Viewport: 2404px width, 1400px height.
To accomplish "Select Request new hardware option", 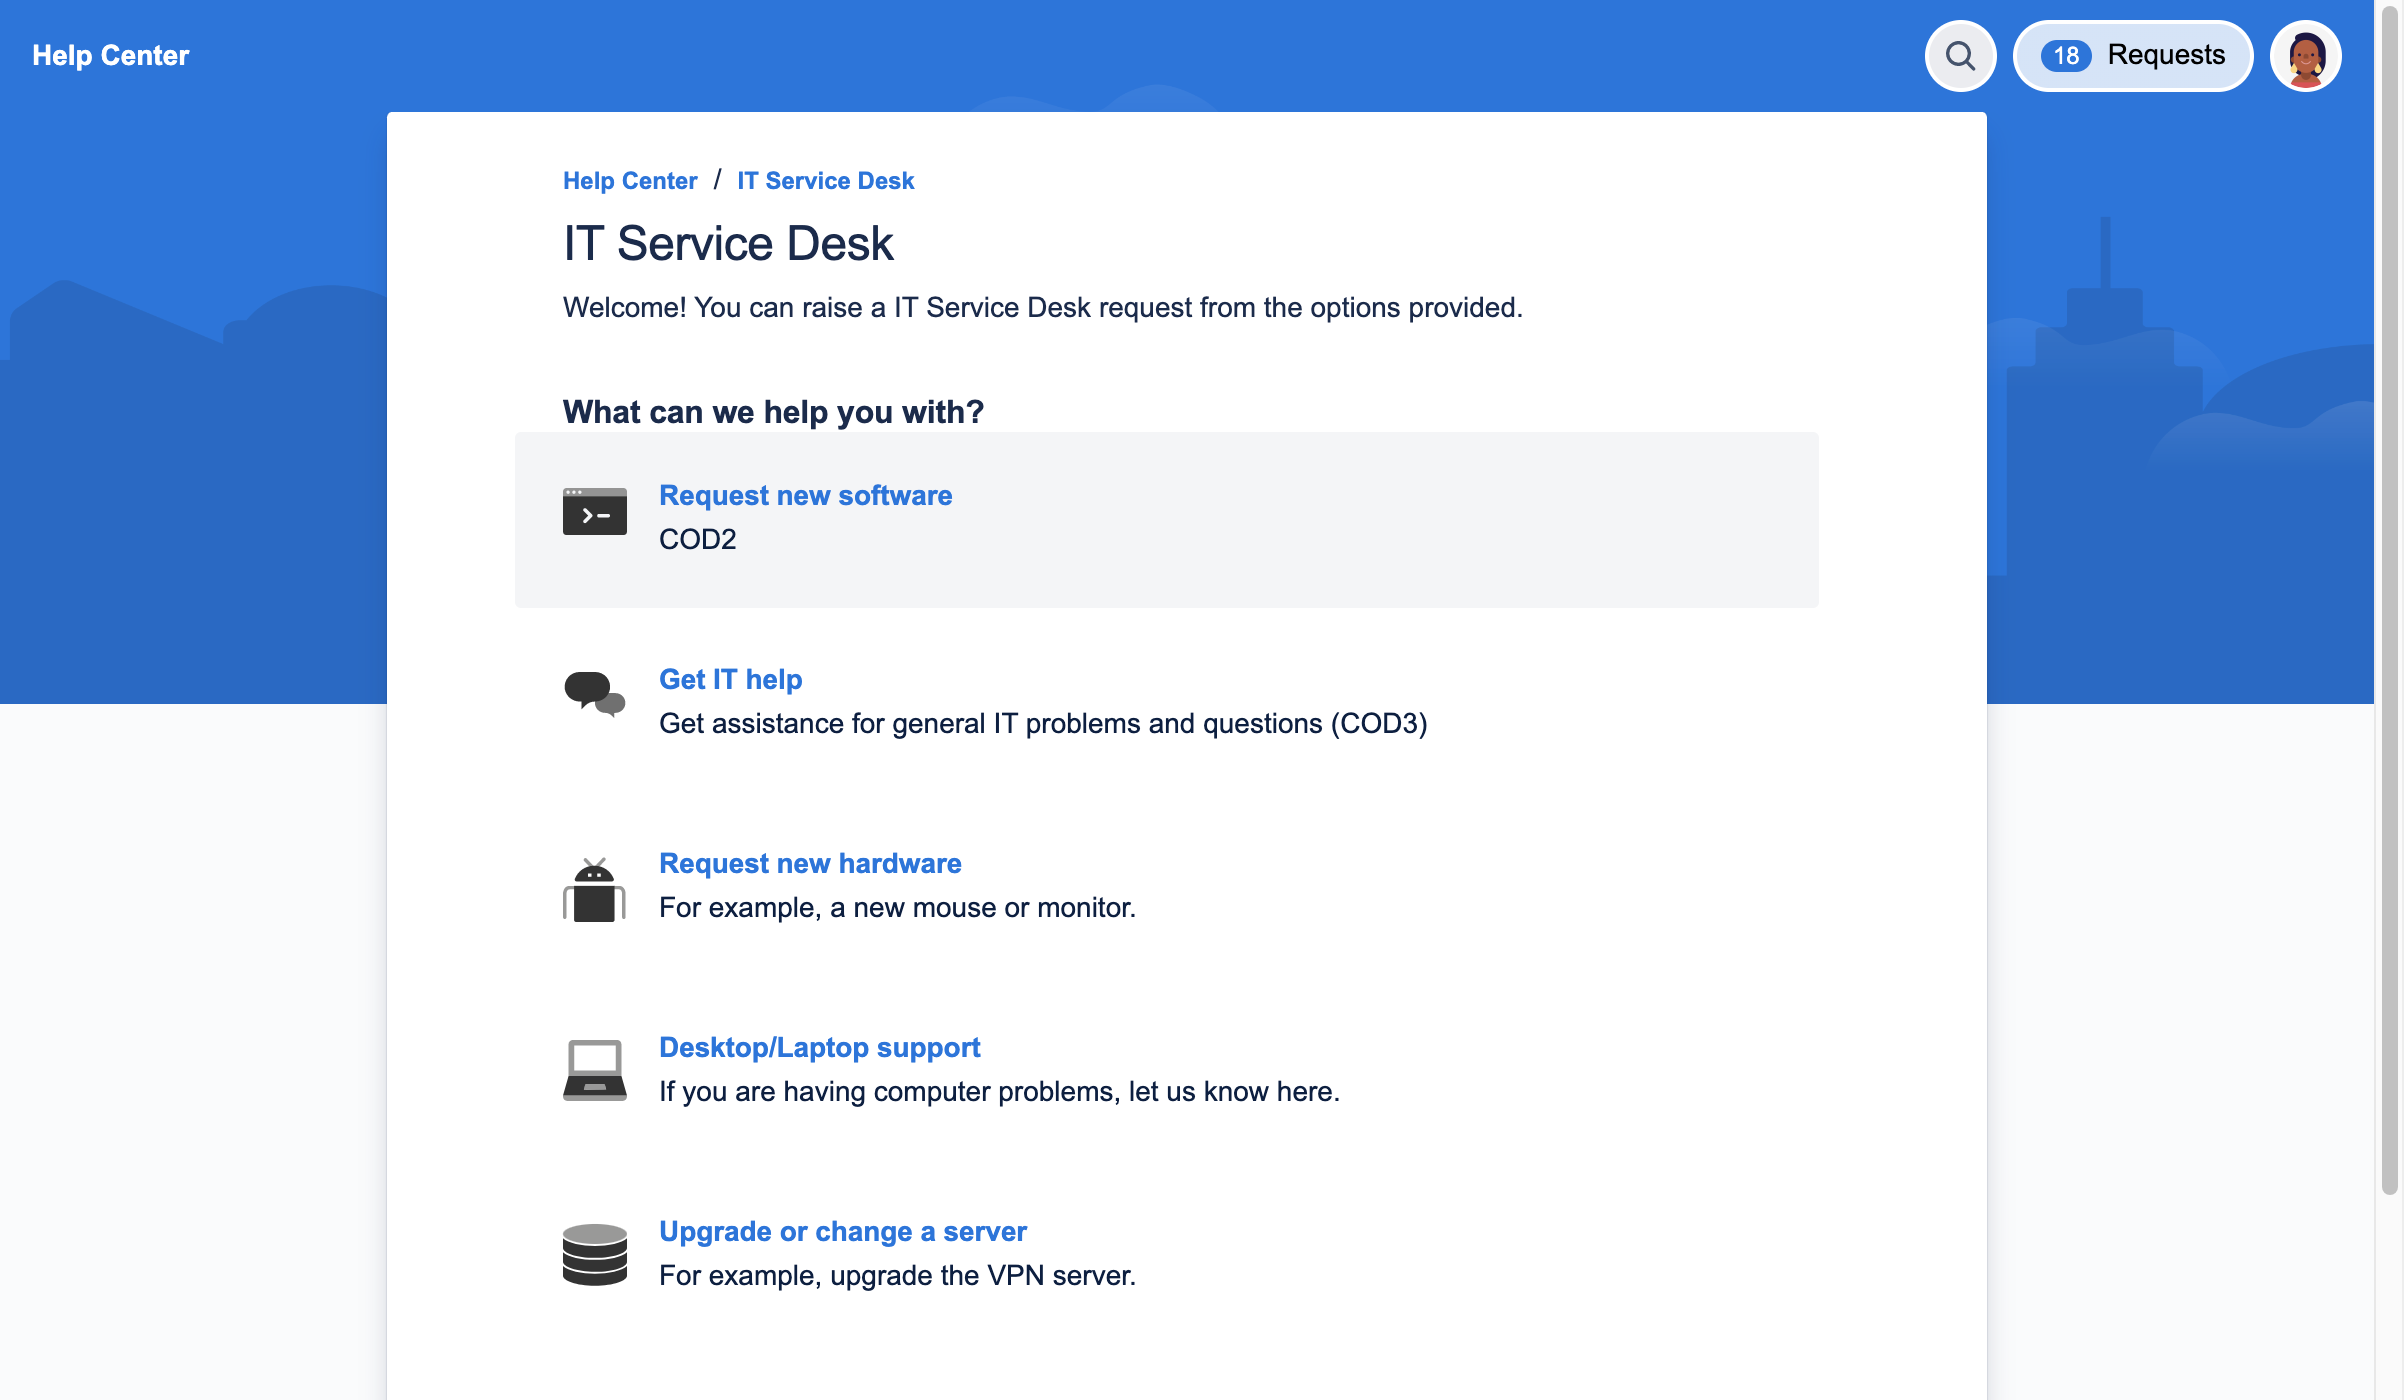I will coord(810,863).
